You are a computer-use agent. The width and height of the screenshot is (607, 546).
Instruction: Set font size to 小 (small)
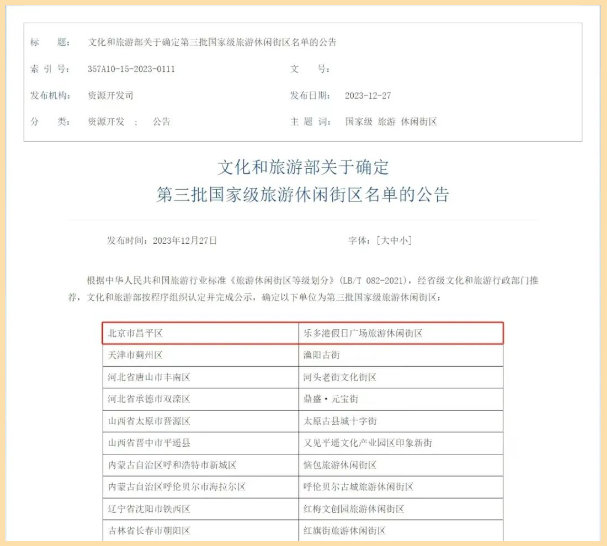click(x=403, y=241)
